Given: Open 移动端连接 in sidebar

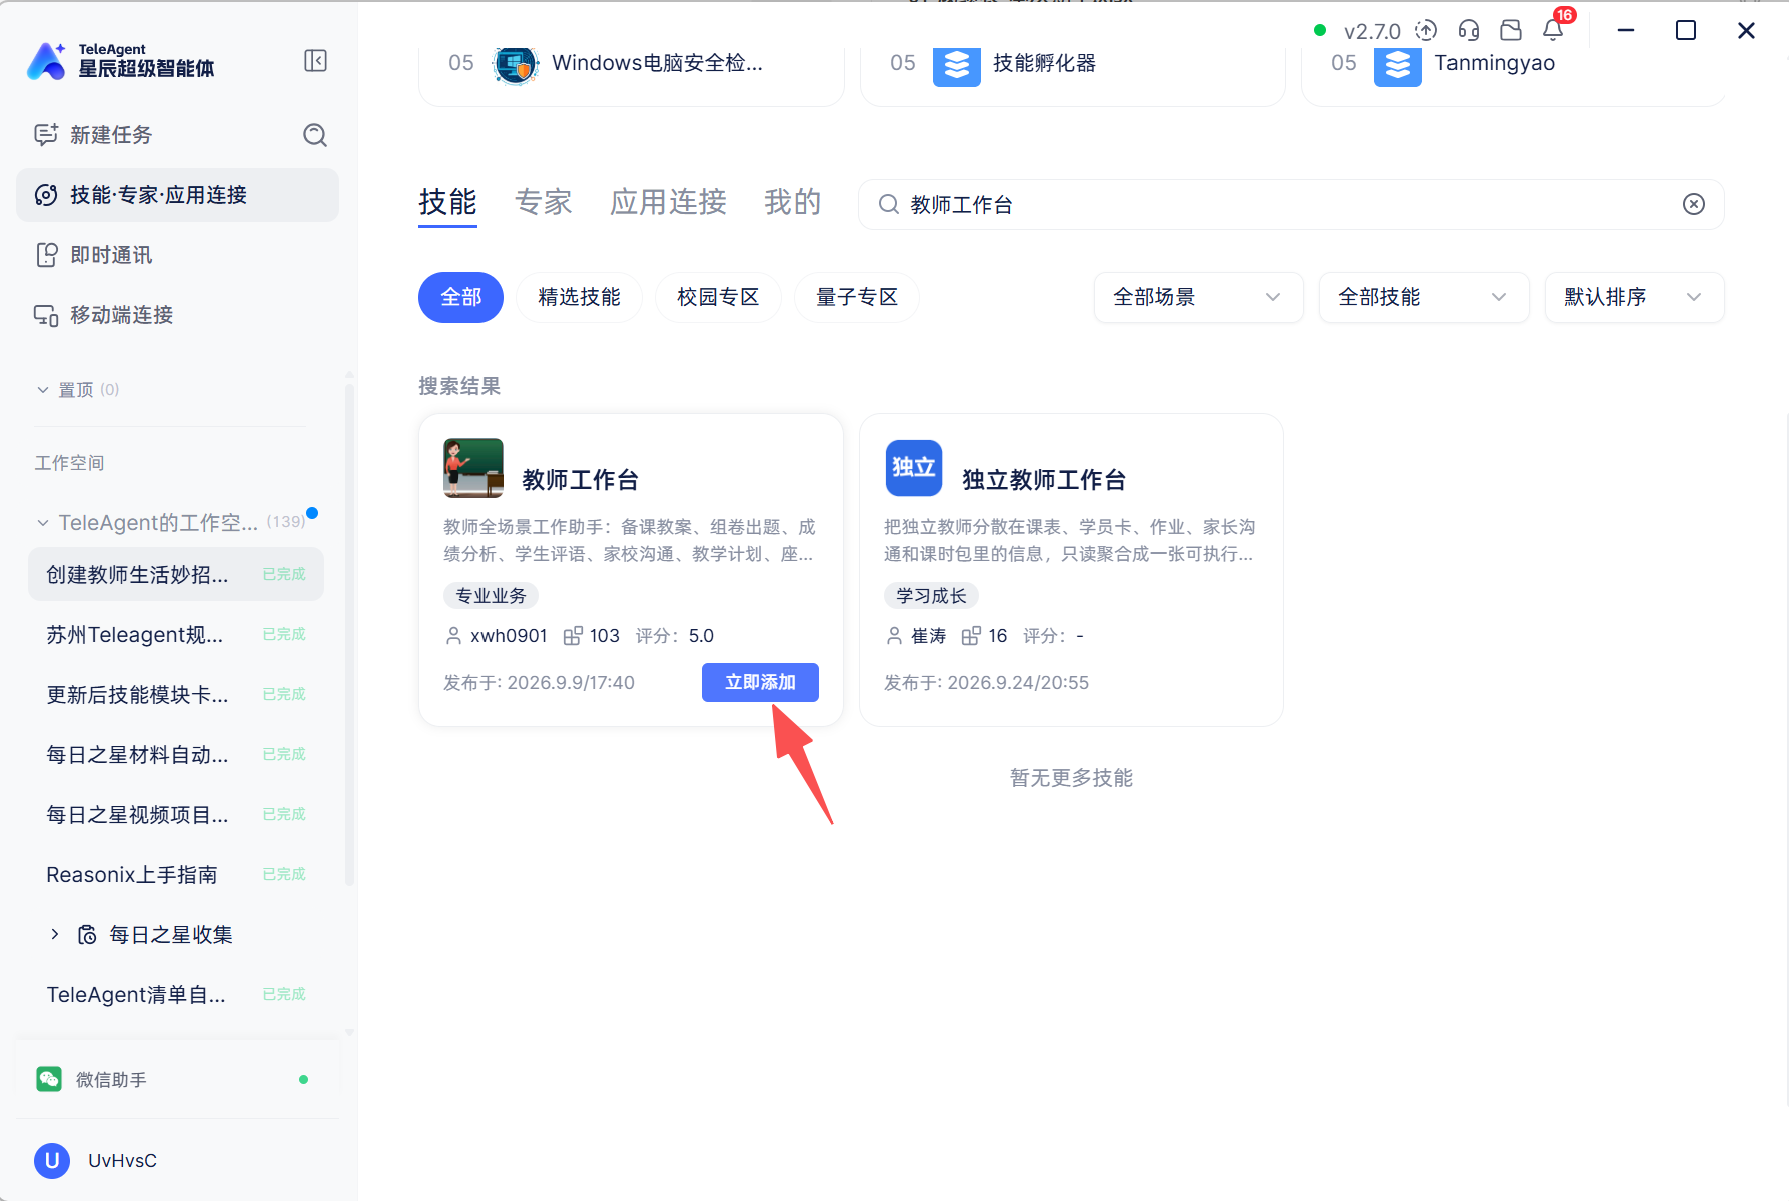Looking at the screenshot, I should [x=177, y=315].
